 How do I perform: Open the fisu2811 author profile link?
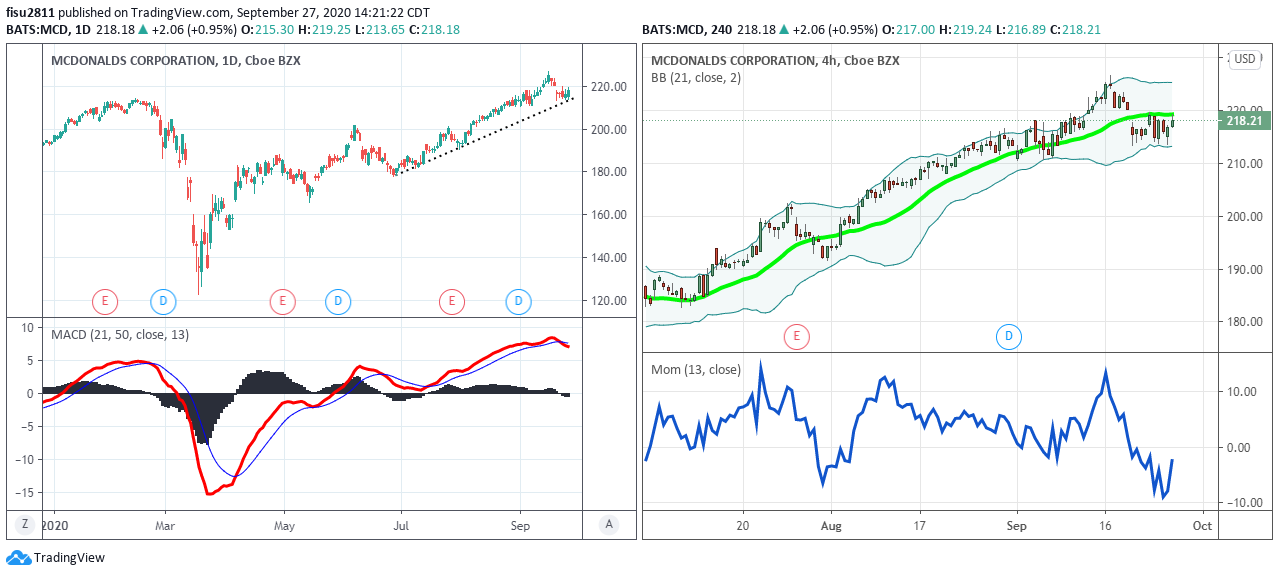(x=31, y=13)
